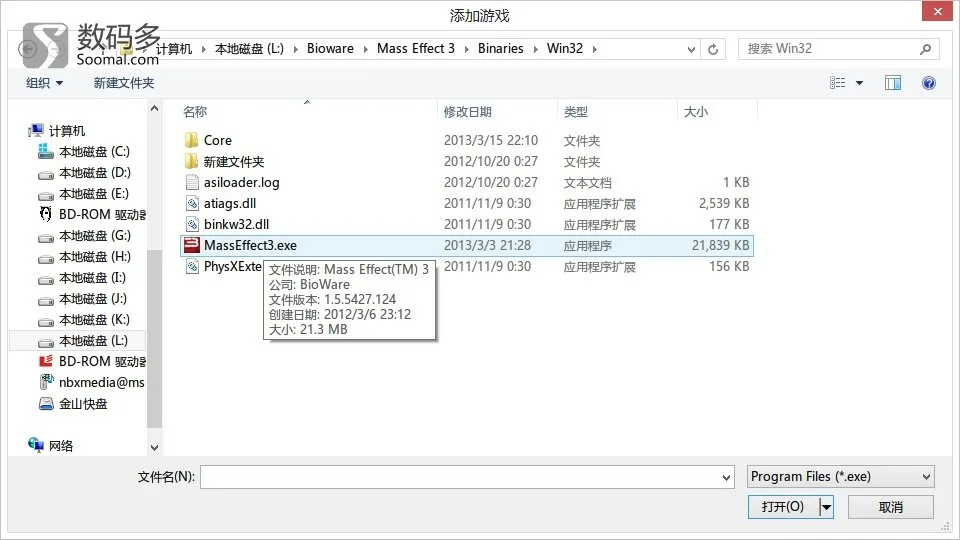Expand the arrow after Binaries in the path
The image size is (960, 540).
point(534,49)
